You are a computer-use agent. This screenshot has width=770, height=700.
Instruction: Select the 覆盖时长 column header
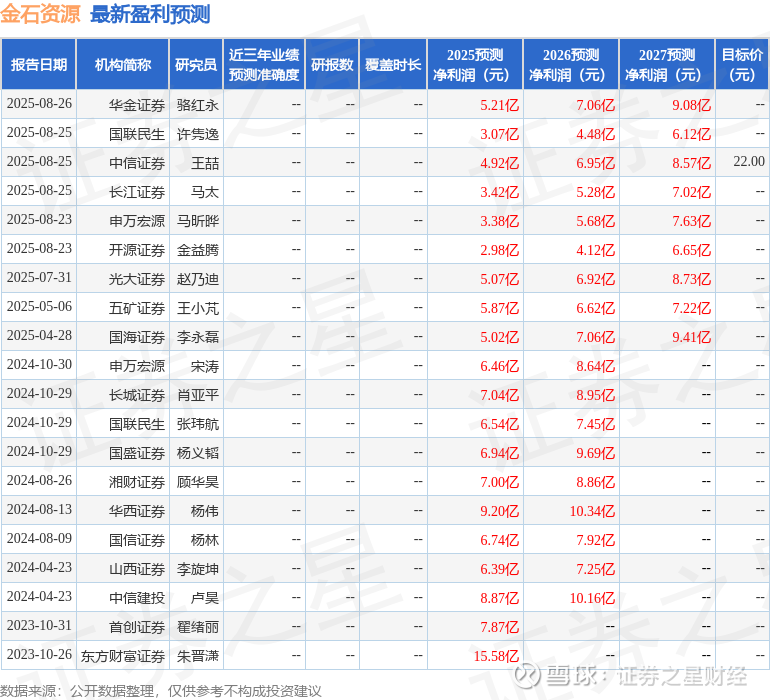pos(393,64)
